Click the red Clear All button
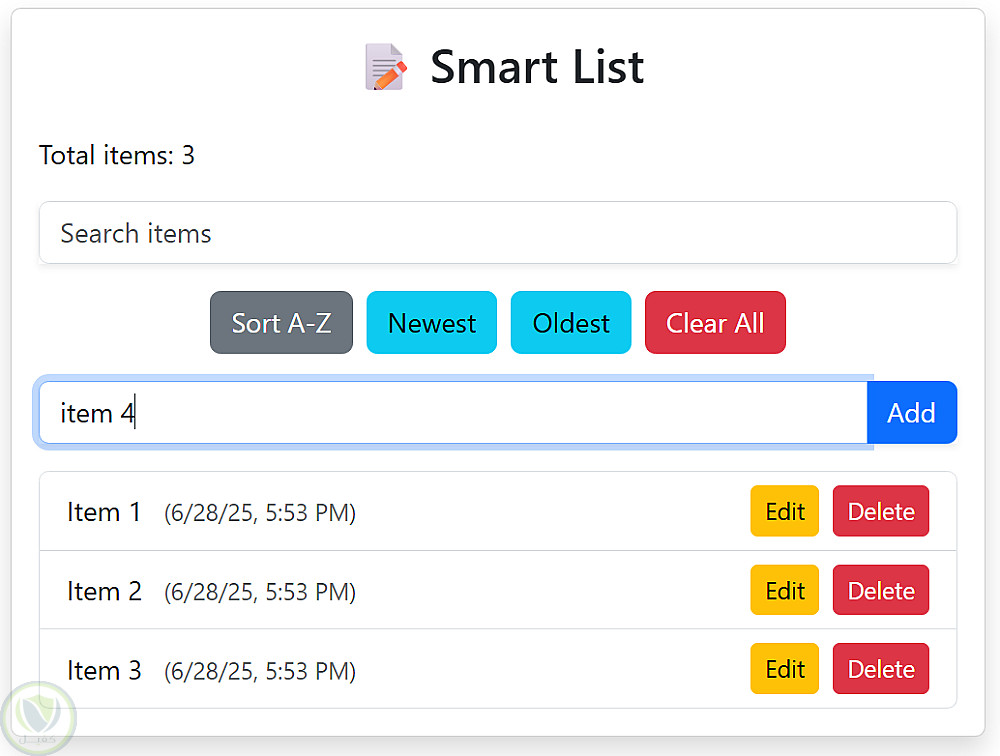Image resolution: width=1000 pixels, height=756 pixels. point(715,323)
